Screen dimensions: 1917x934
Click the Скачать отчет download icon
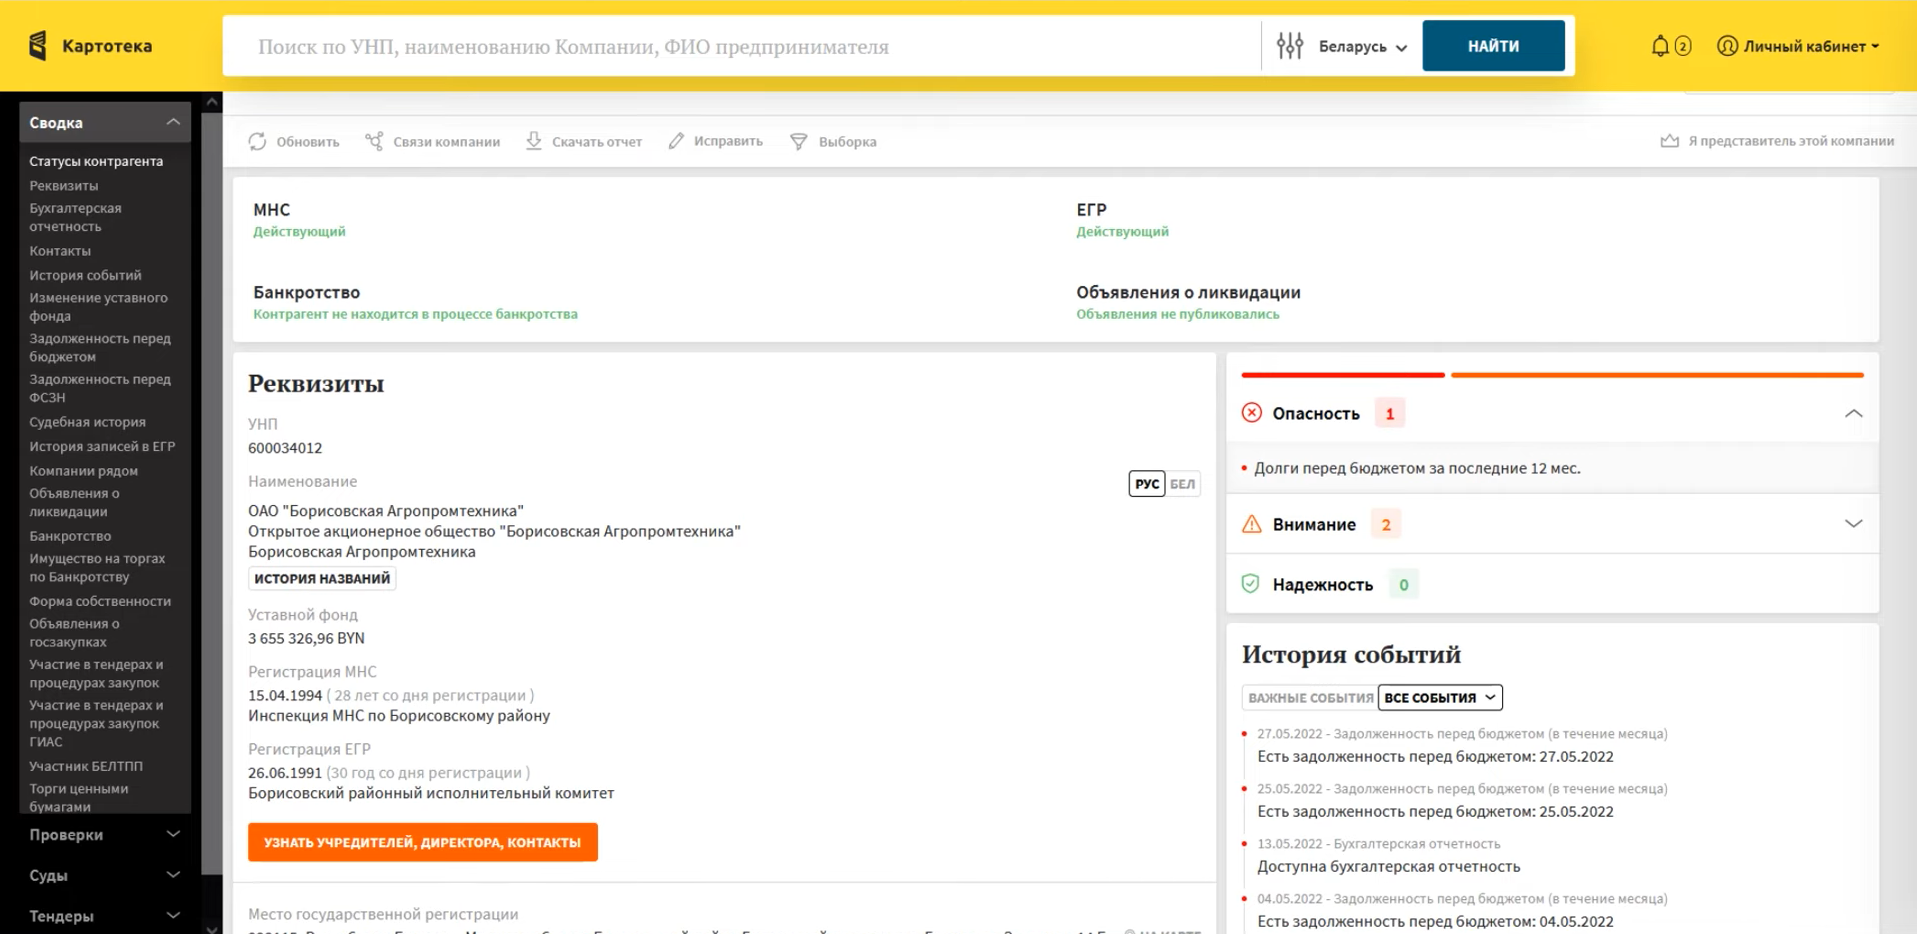pyautogui.click(x=533, y=141)
